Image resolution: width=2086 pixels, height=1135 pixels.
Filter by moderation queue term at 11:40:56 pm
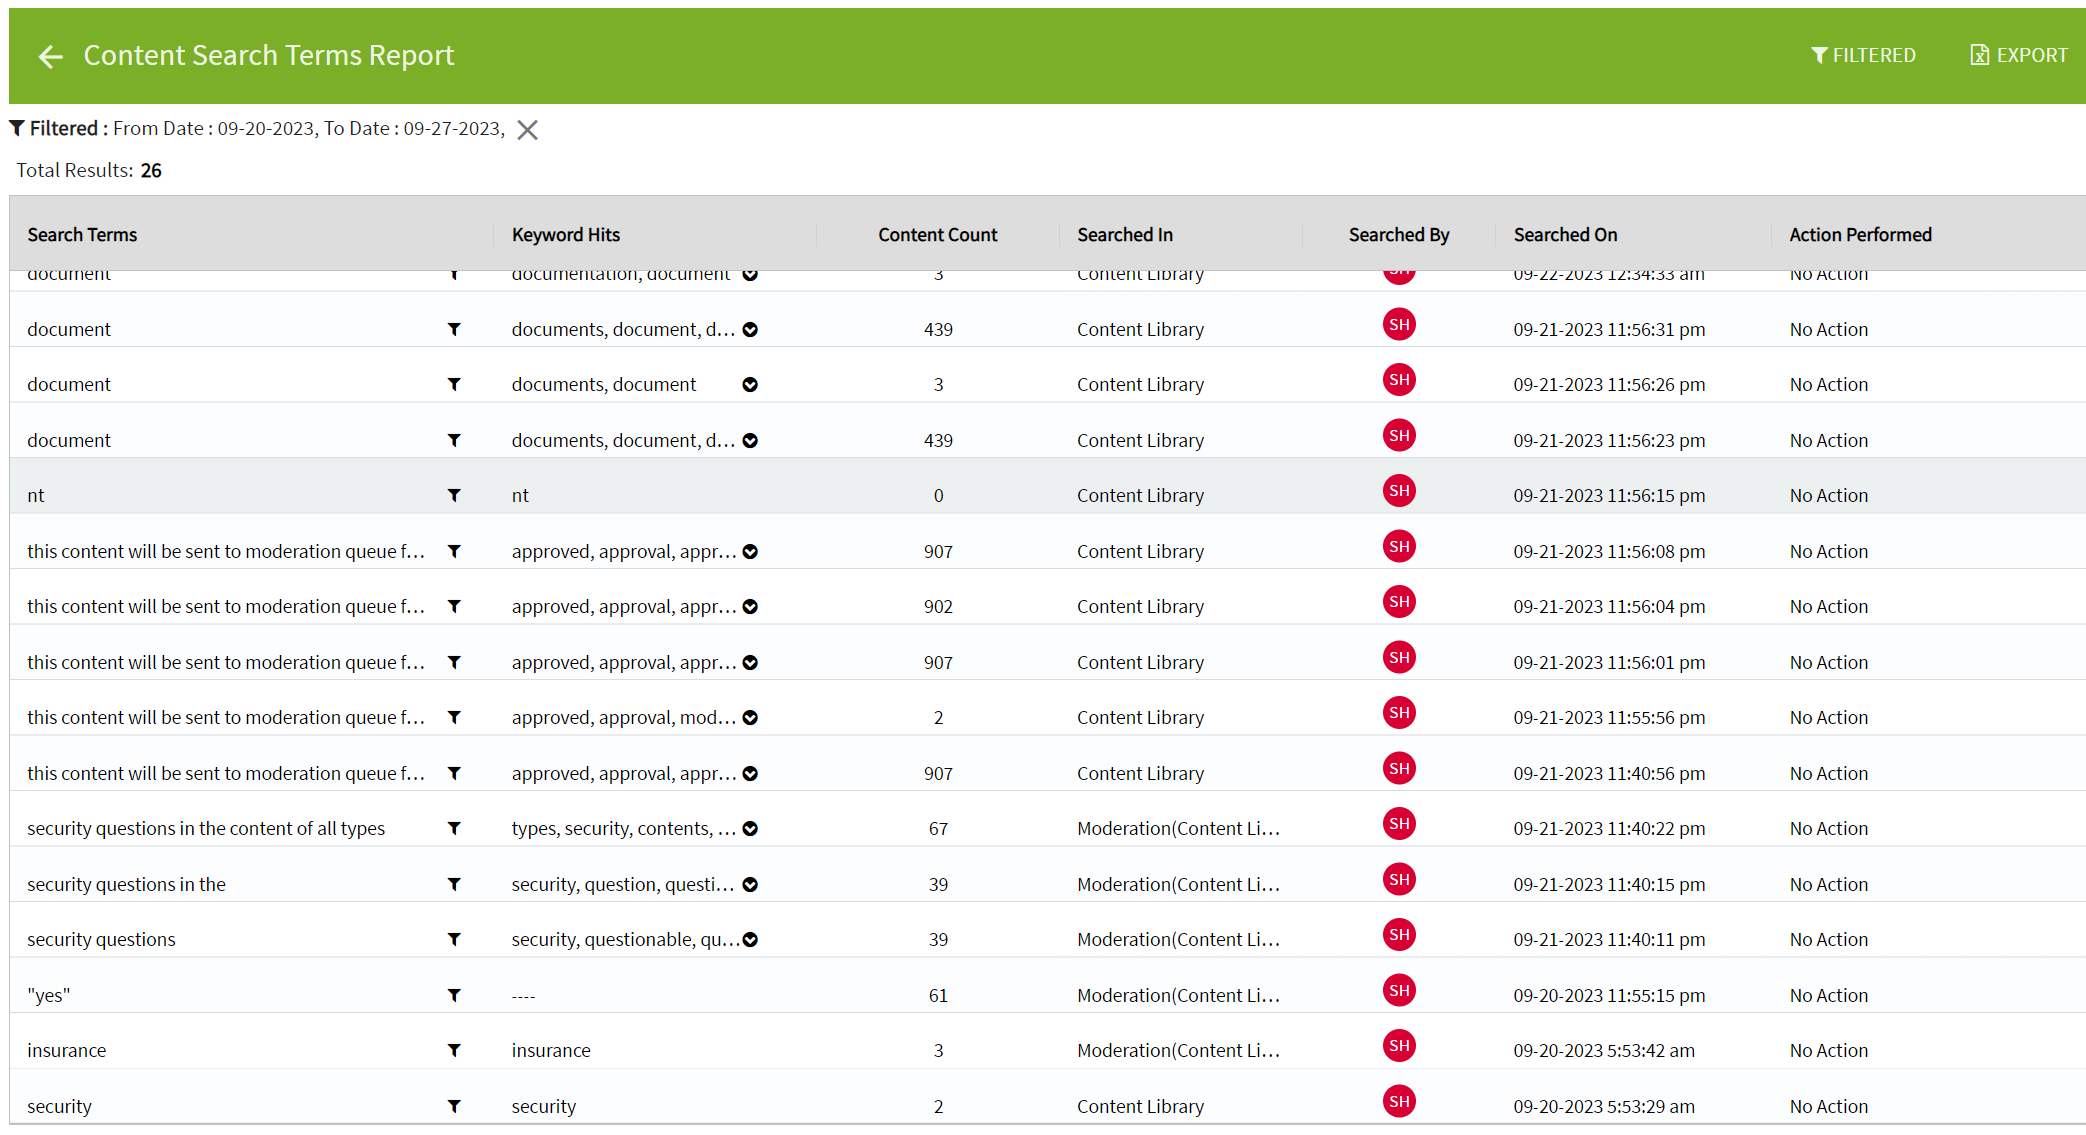click(x=454, y=773)
